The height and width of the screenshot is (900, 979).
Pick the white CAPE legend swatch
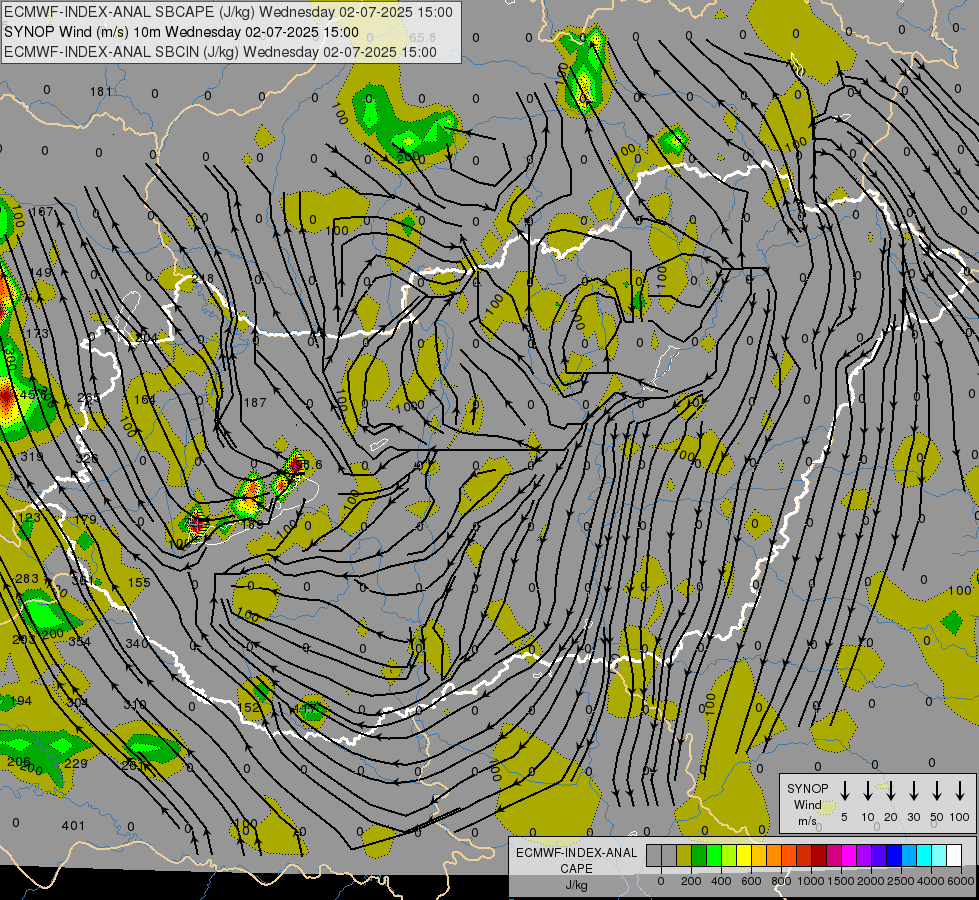coord(953,855)
